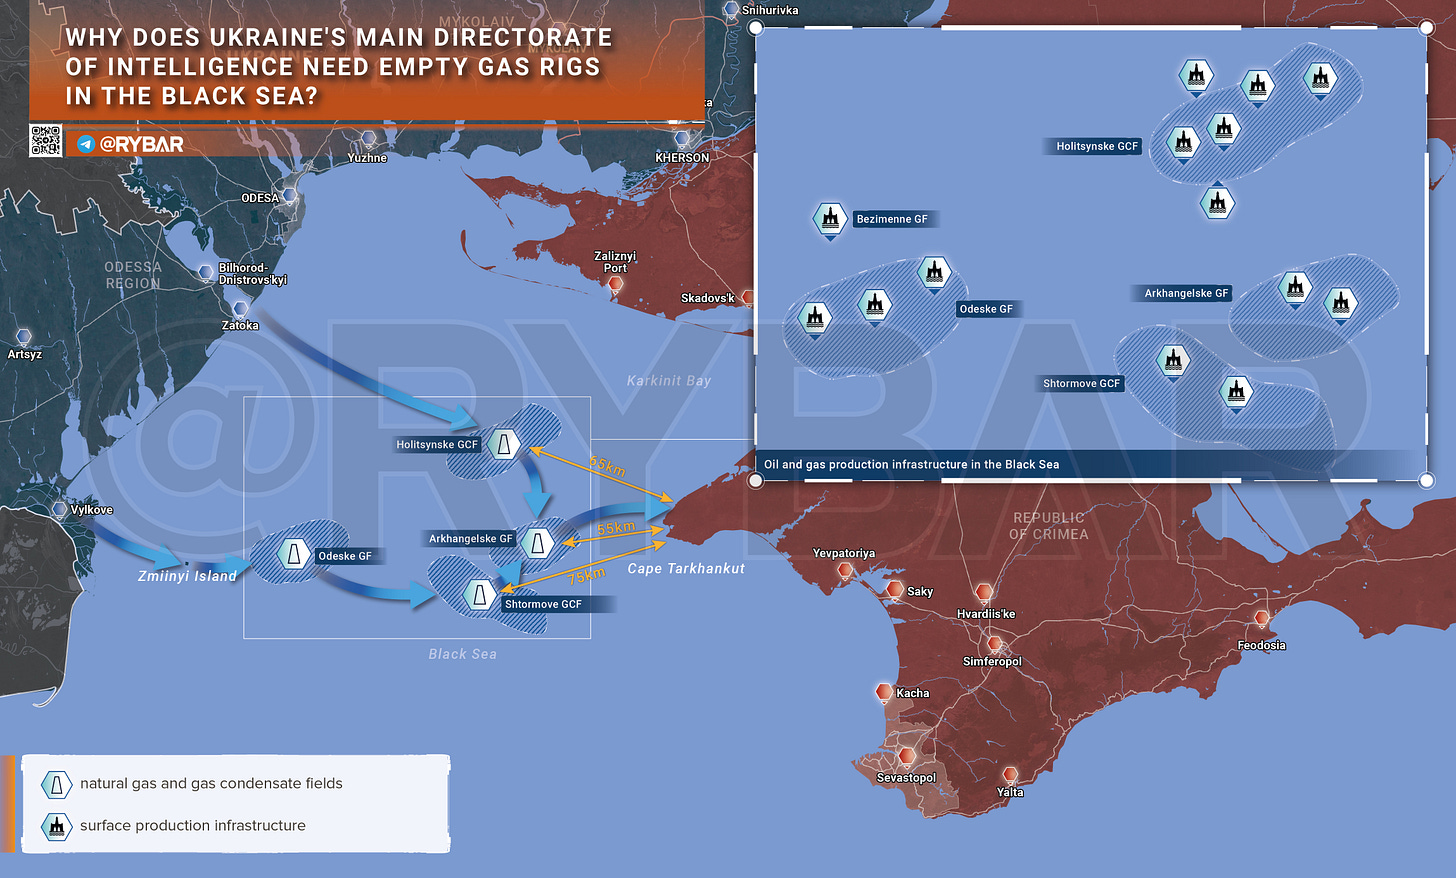
Task: Click the 'Bezimenne GF' label in the inset
Action: point(892,219)
